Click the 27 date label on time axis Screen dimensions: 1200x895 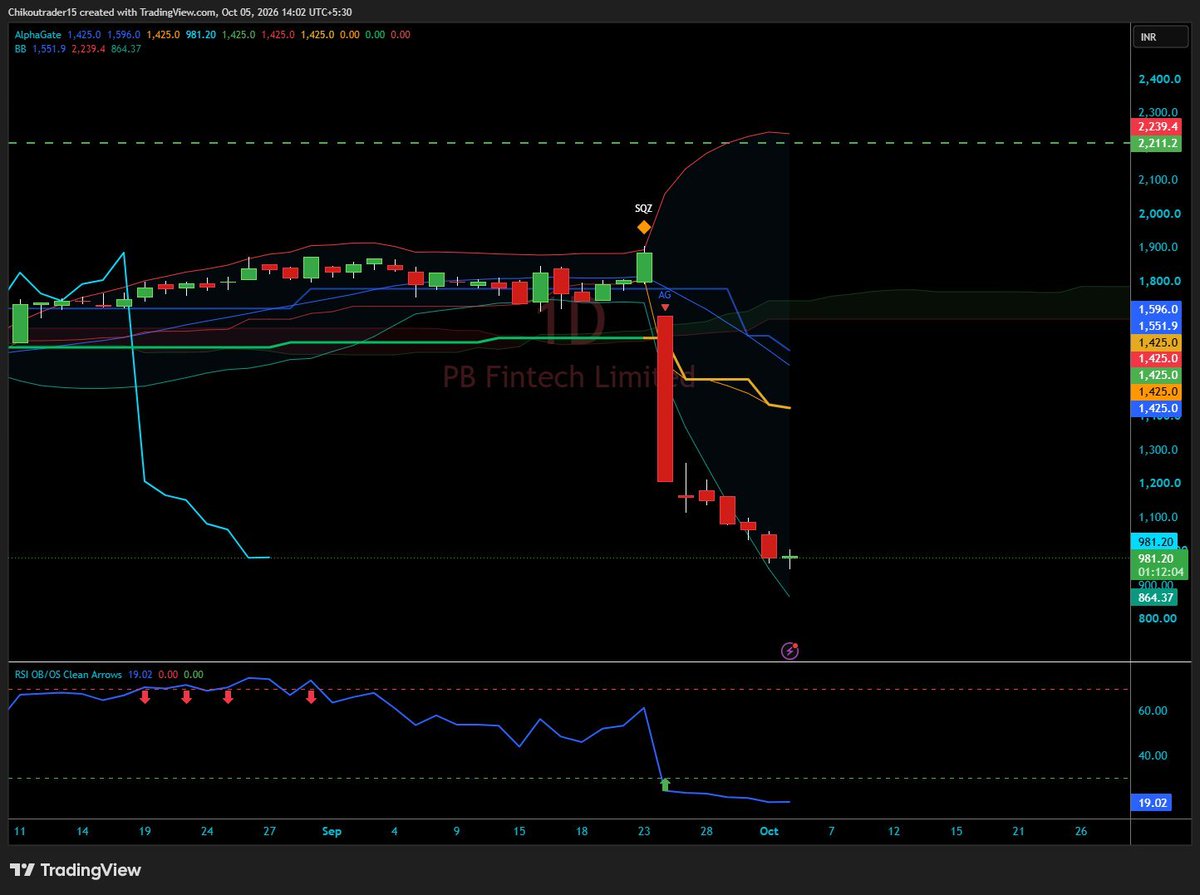[270, 832]
